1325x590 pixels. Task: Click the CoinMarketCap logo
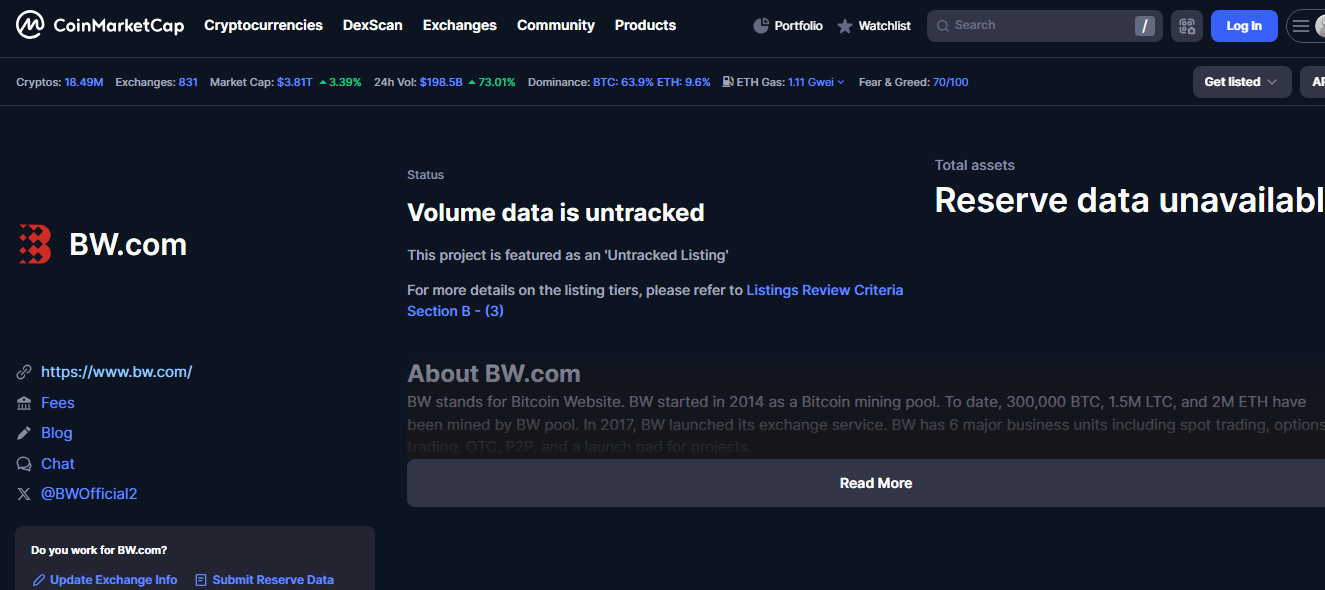100,25
